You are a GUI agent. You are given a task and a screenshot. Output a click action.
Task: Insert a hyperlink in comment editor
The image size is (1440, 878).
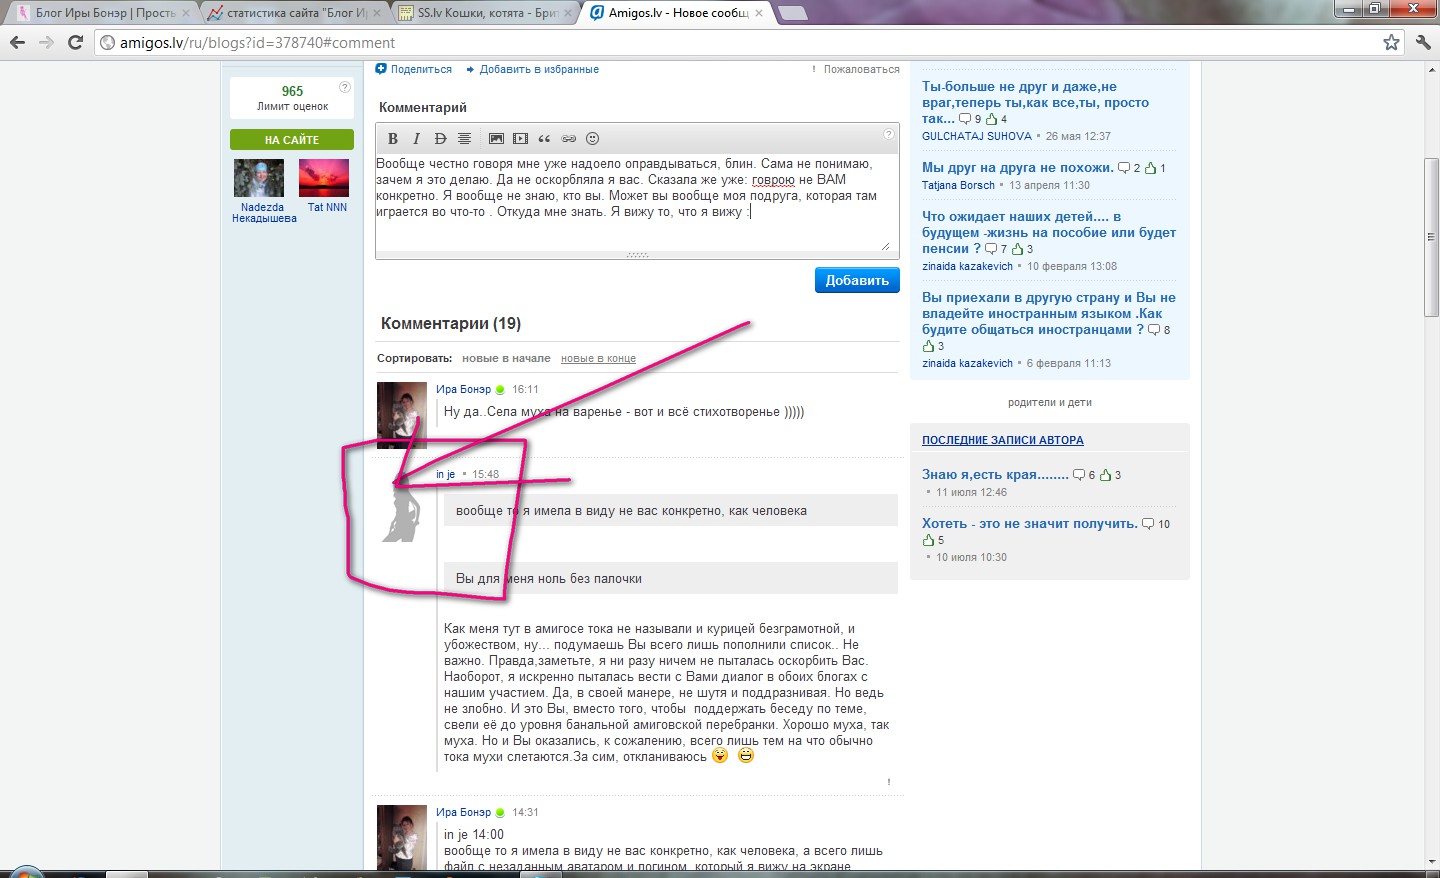click(x=568, y=139)
